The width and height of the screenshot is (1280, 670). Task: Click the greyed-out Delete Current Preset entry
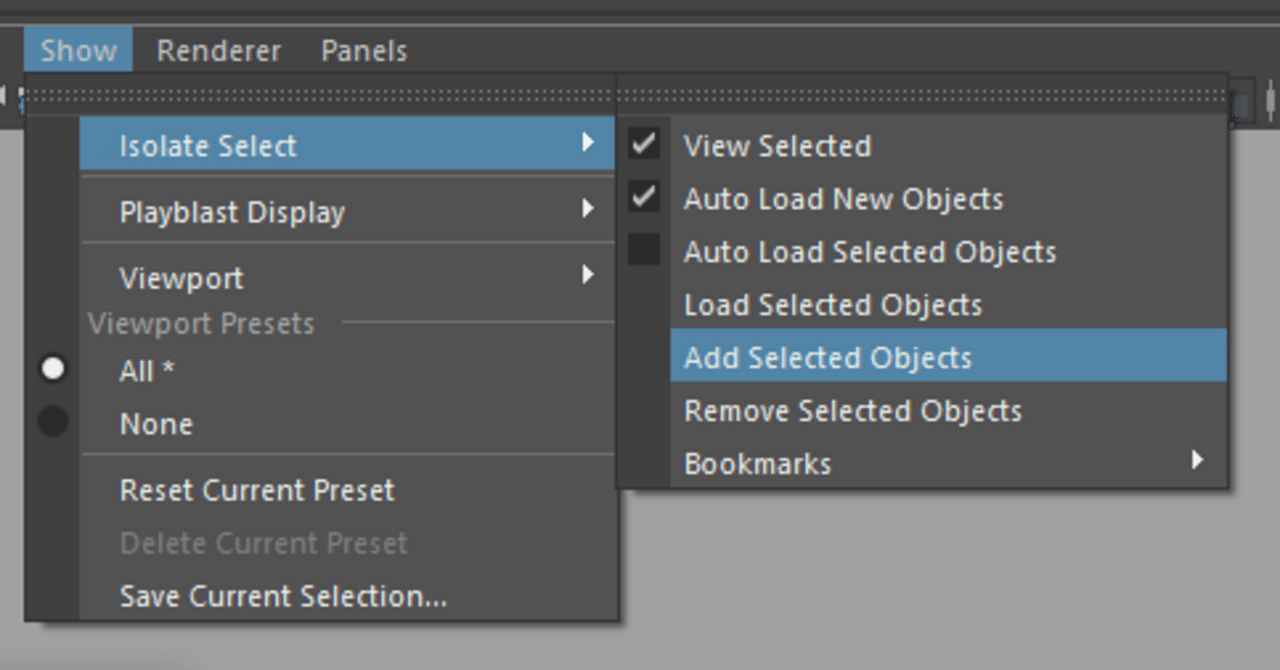click(x=263, y=543)
